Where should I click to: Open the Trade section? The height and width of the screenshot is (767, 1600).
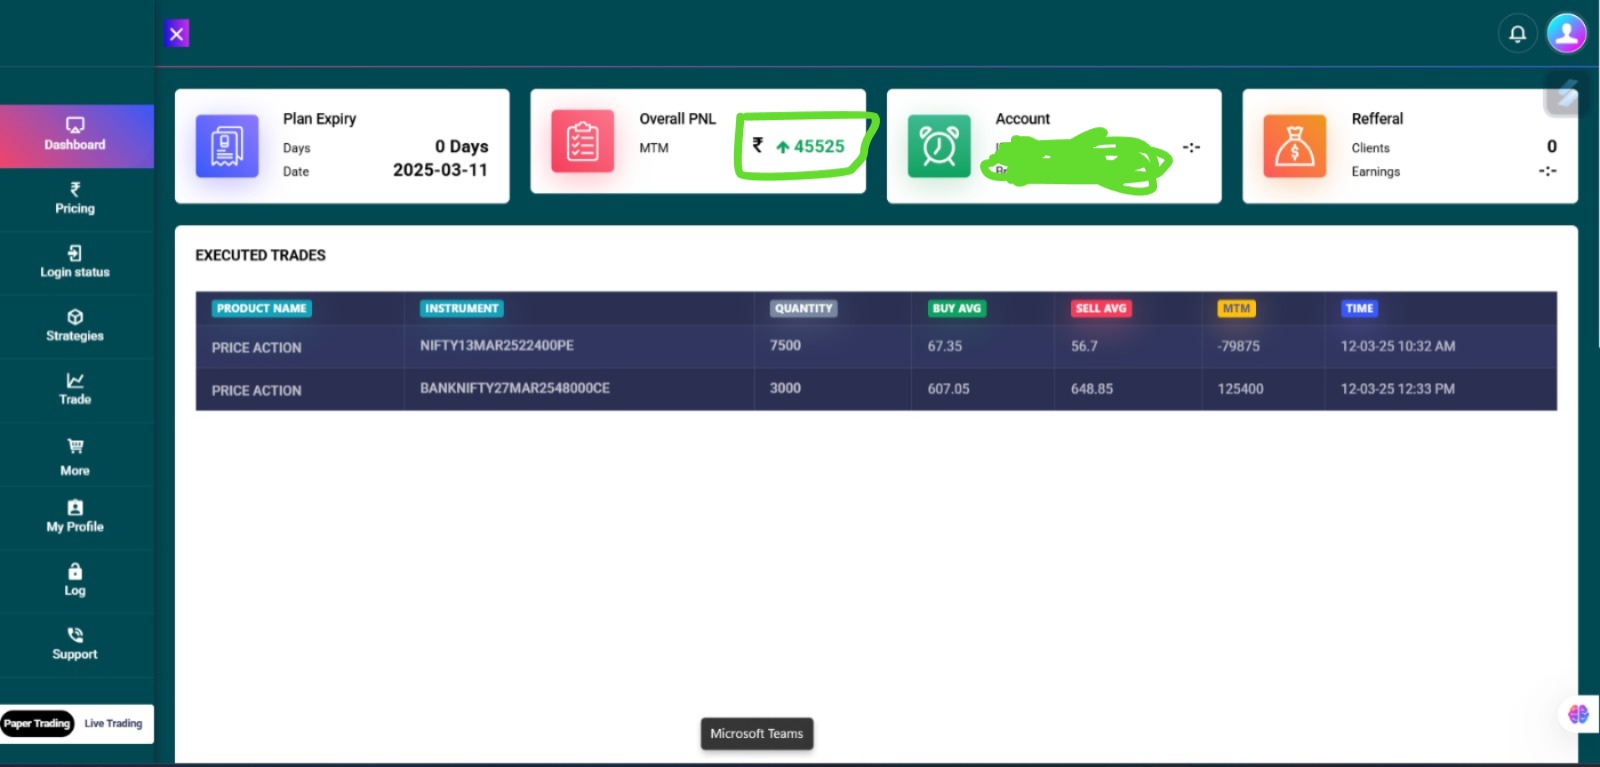[x=75, y=389]
